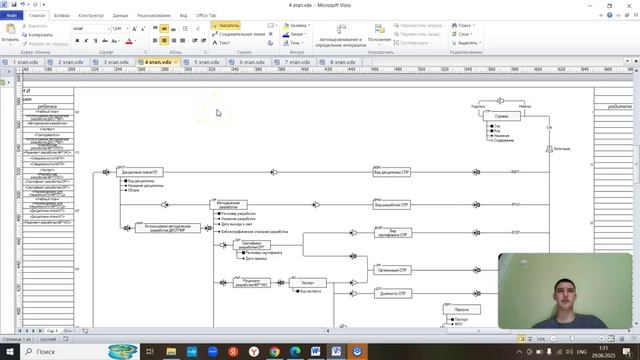Switch to the Конструктор ribbon tab
Image resolution: width=640 pixels, height=360 pixels.
(x=91, y=16)
